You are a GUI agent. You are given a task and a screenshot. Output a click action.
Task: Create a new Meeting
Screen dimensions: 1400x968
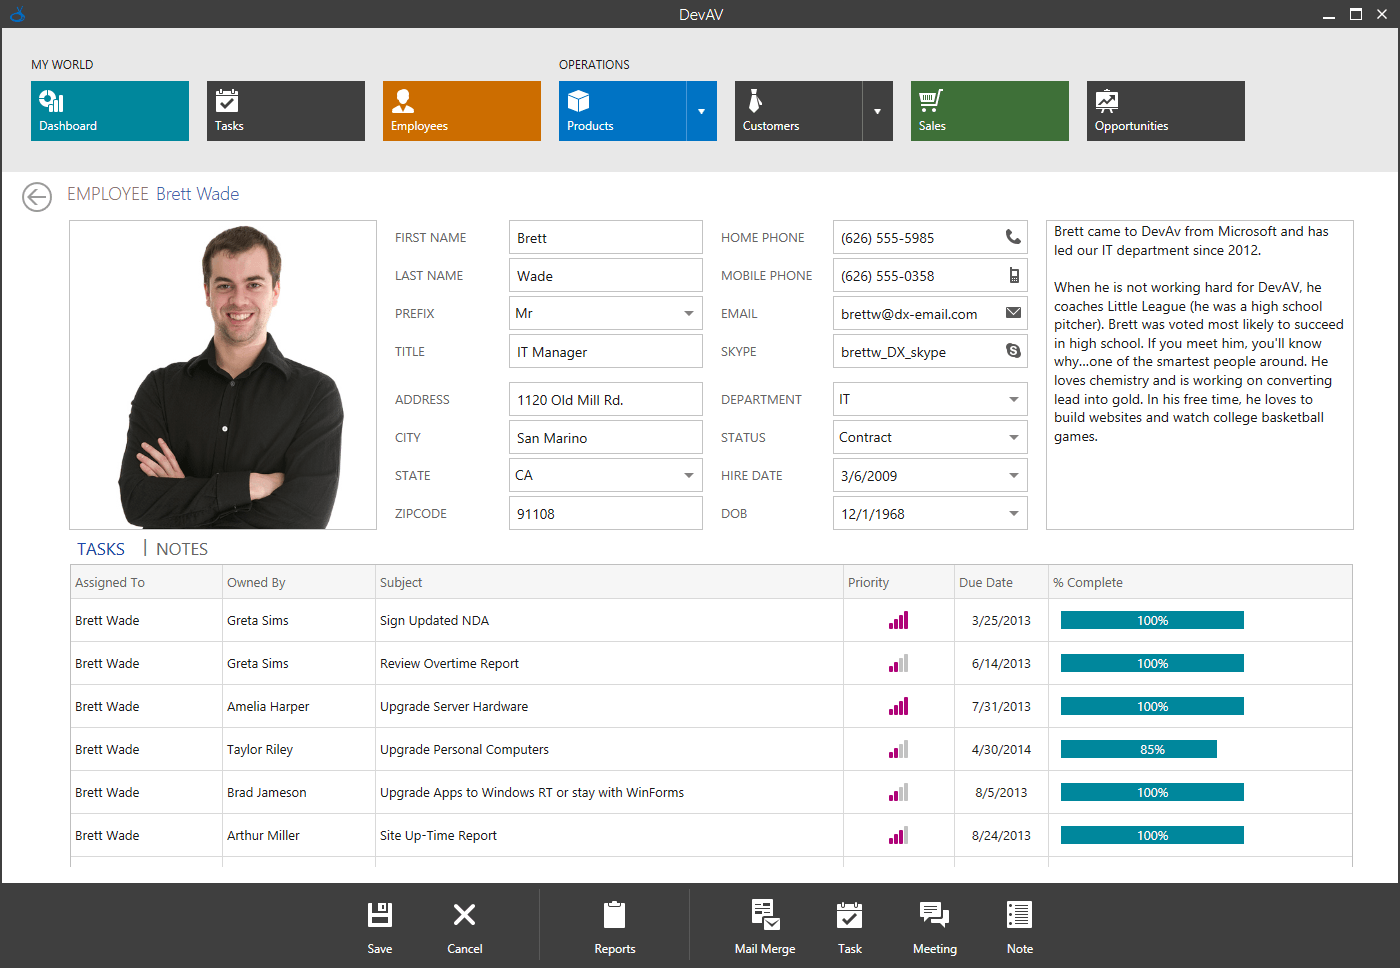point(934,927)
